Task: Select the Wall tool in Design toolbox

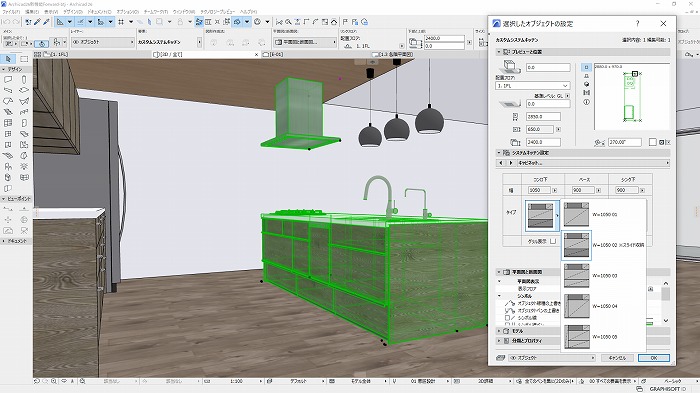Action: point(8,79)
